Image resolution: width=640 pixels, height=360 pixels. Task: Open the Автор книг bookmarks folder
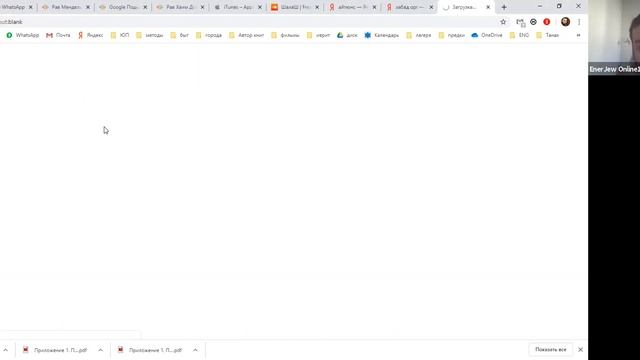point(247,36)
